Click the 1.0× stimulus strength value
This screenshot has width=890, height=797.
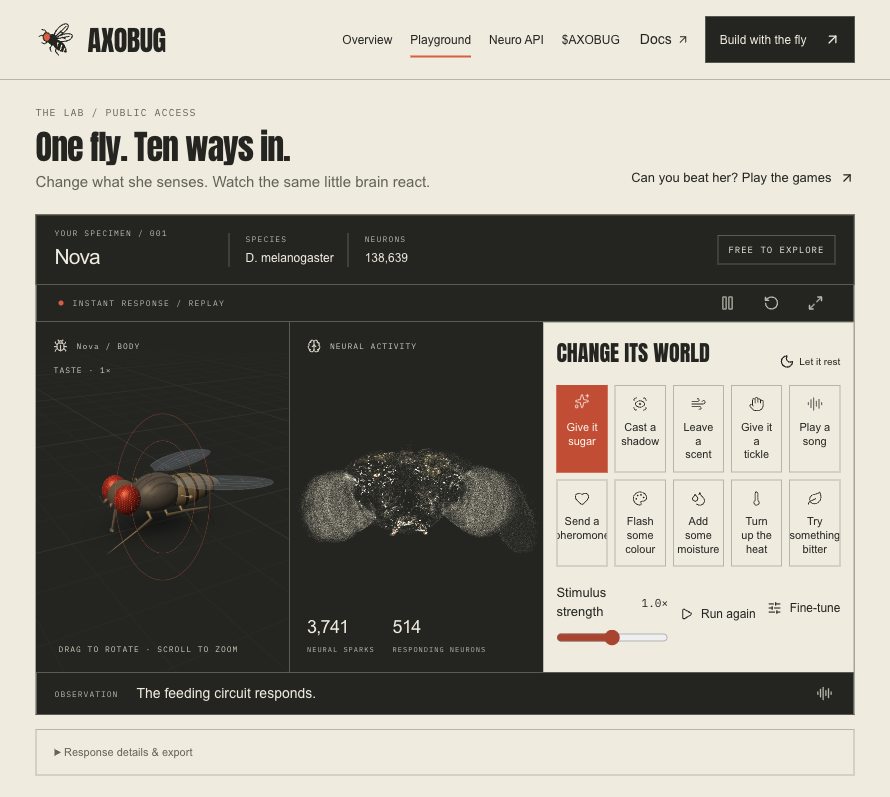tap(654, 603)
